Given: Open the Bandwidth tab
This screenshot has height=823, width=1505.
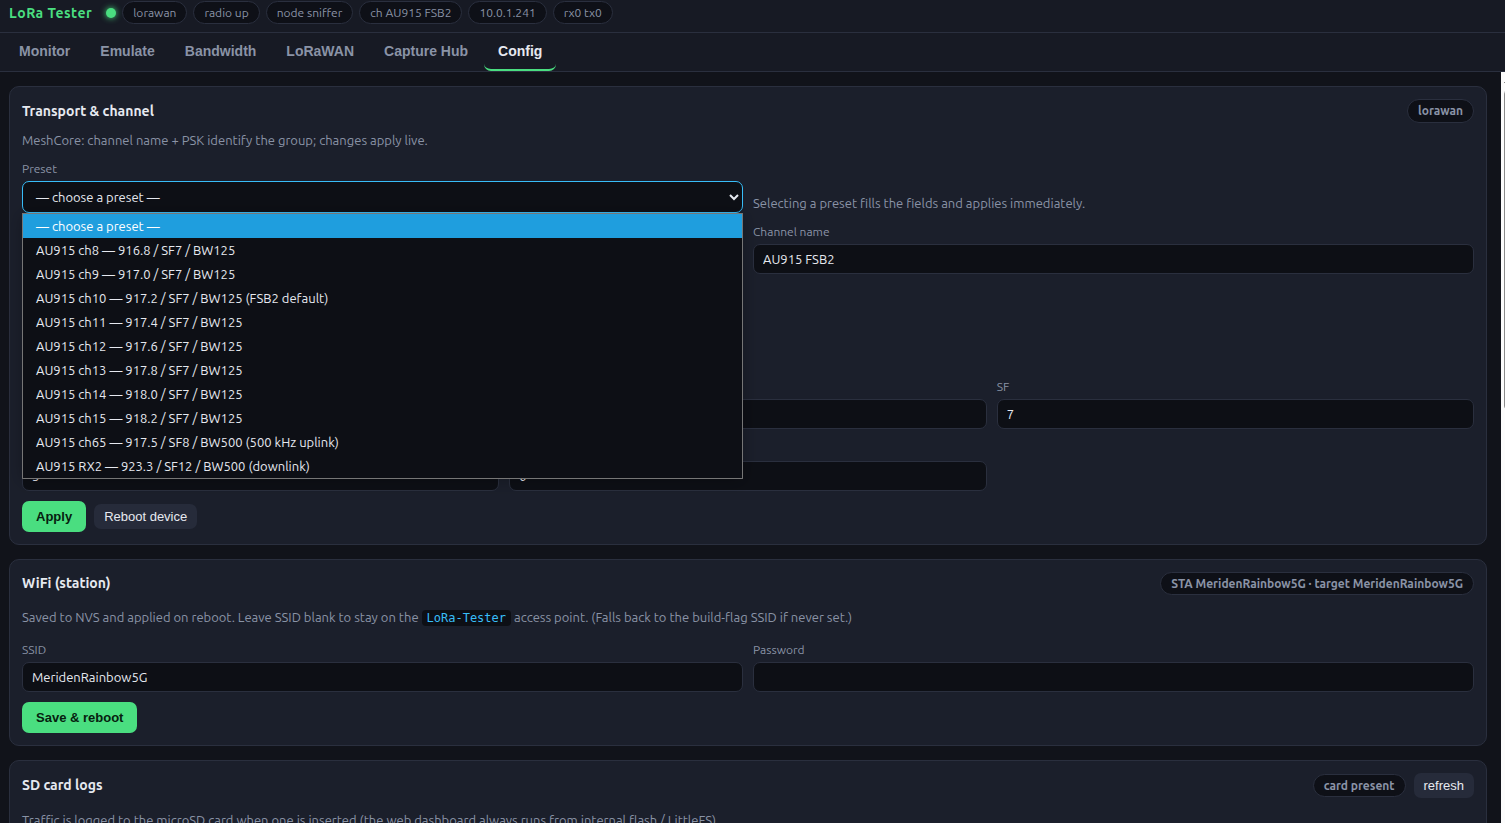Looking at the screenshot, I should (x=220, y=51).
